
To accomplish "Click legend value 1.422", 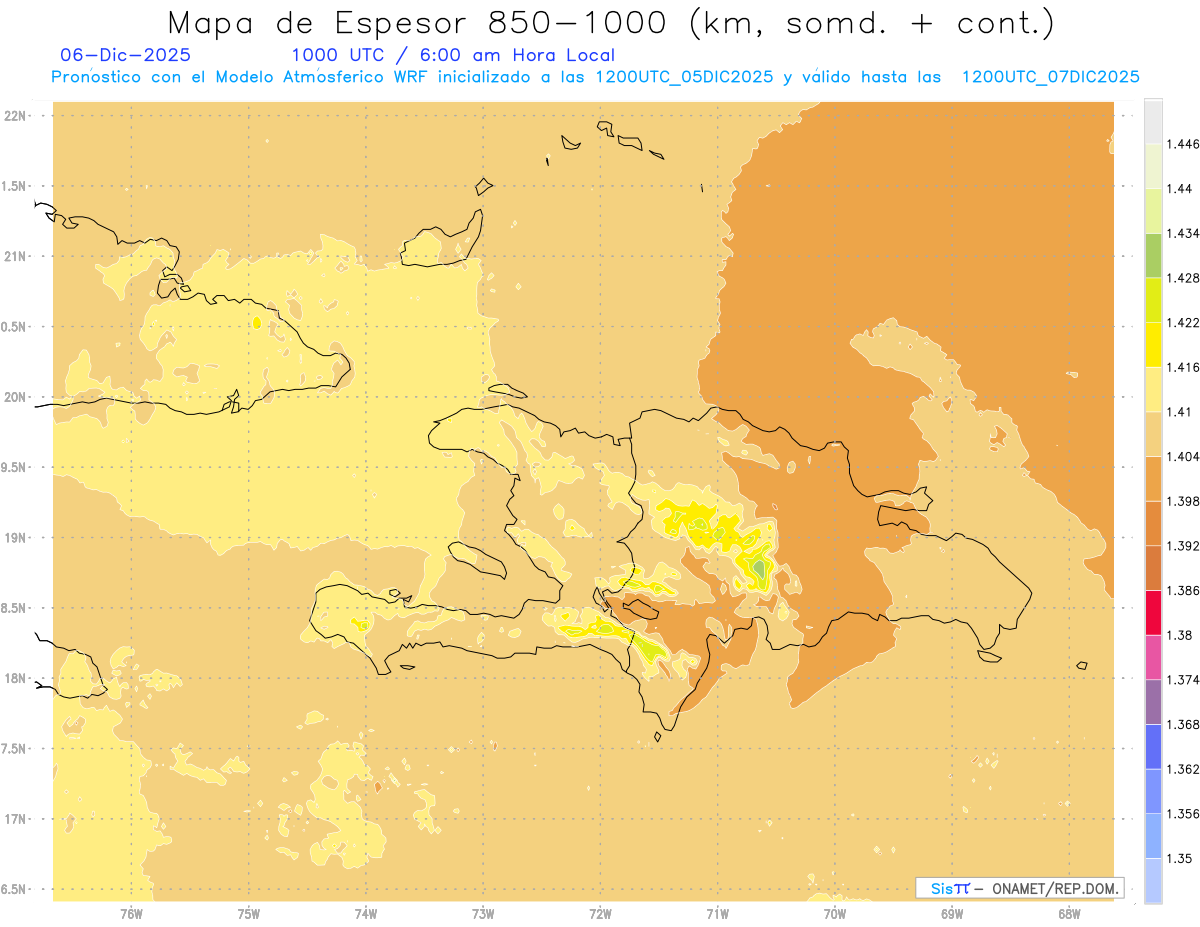I will coord(1183,322).
